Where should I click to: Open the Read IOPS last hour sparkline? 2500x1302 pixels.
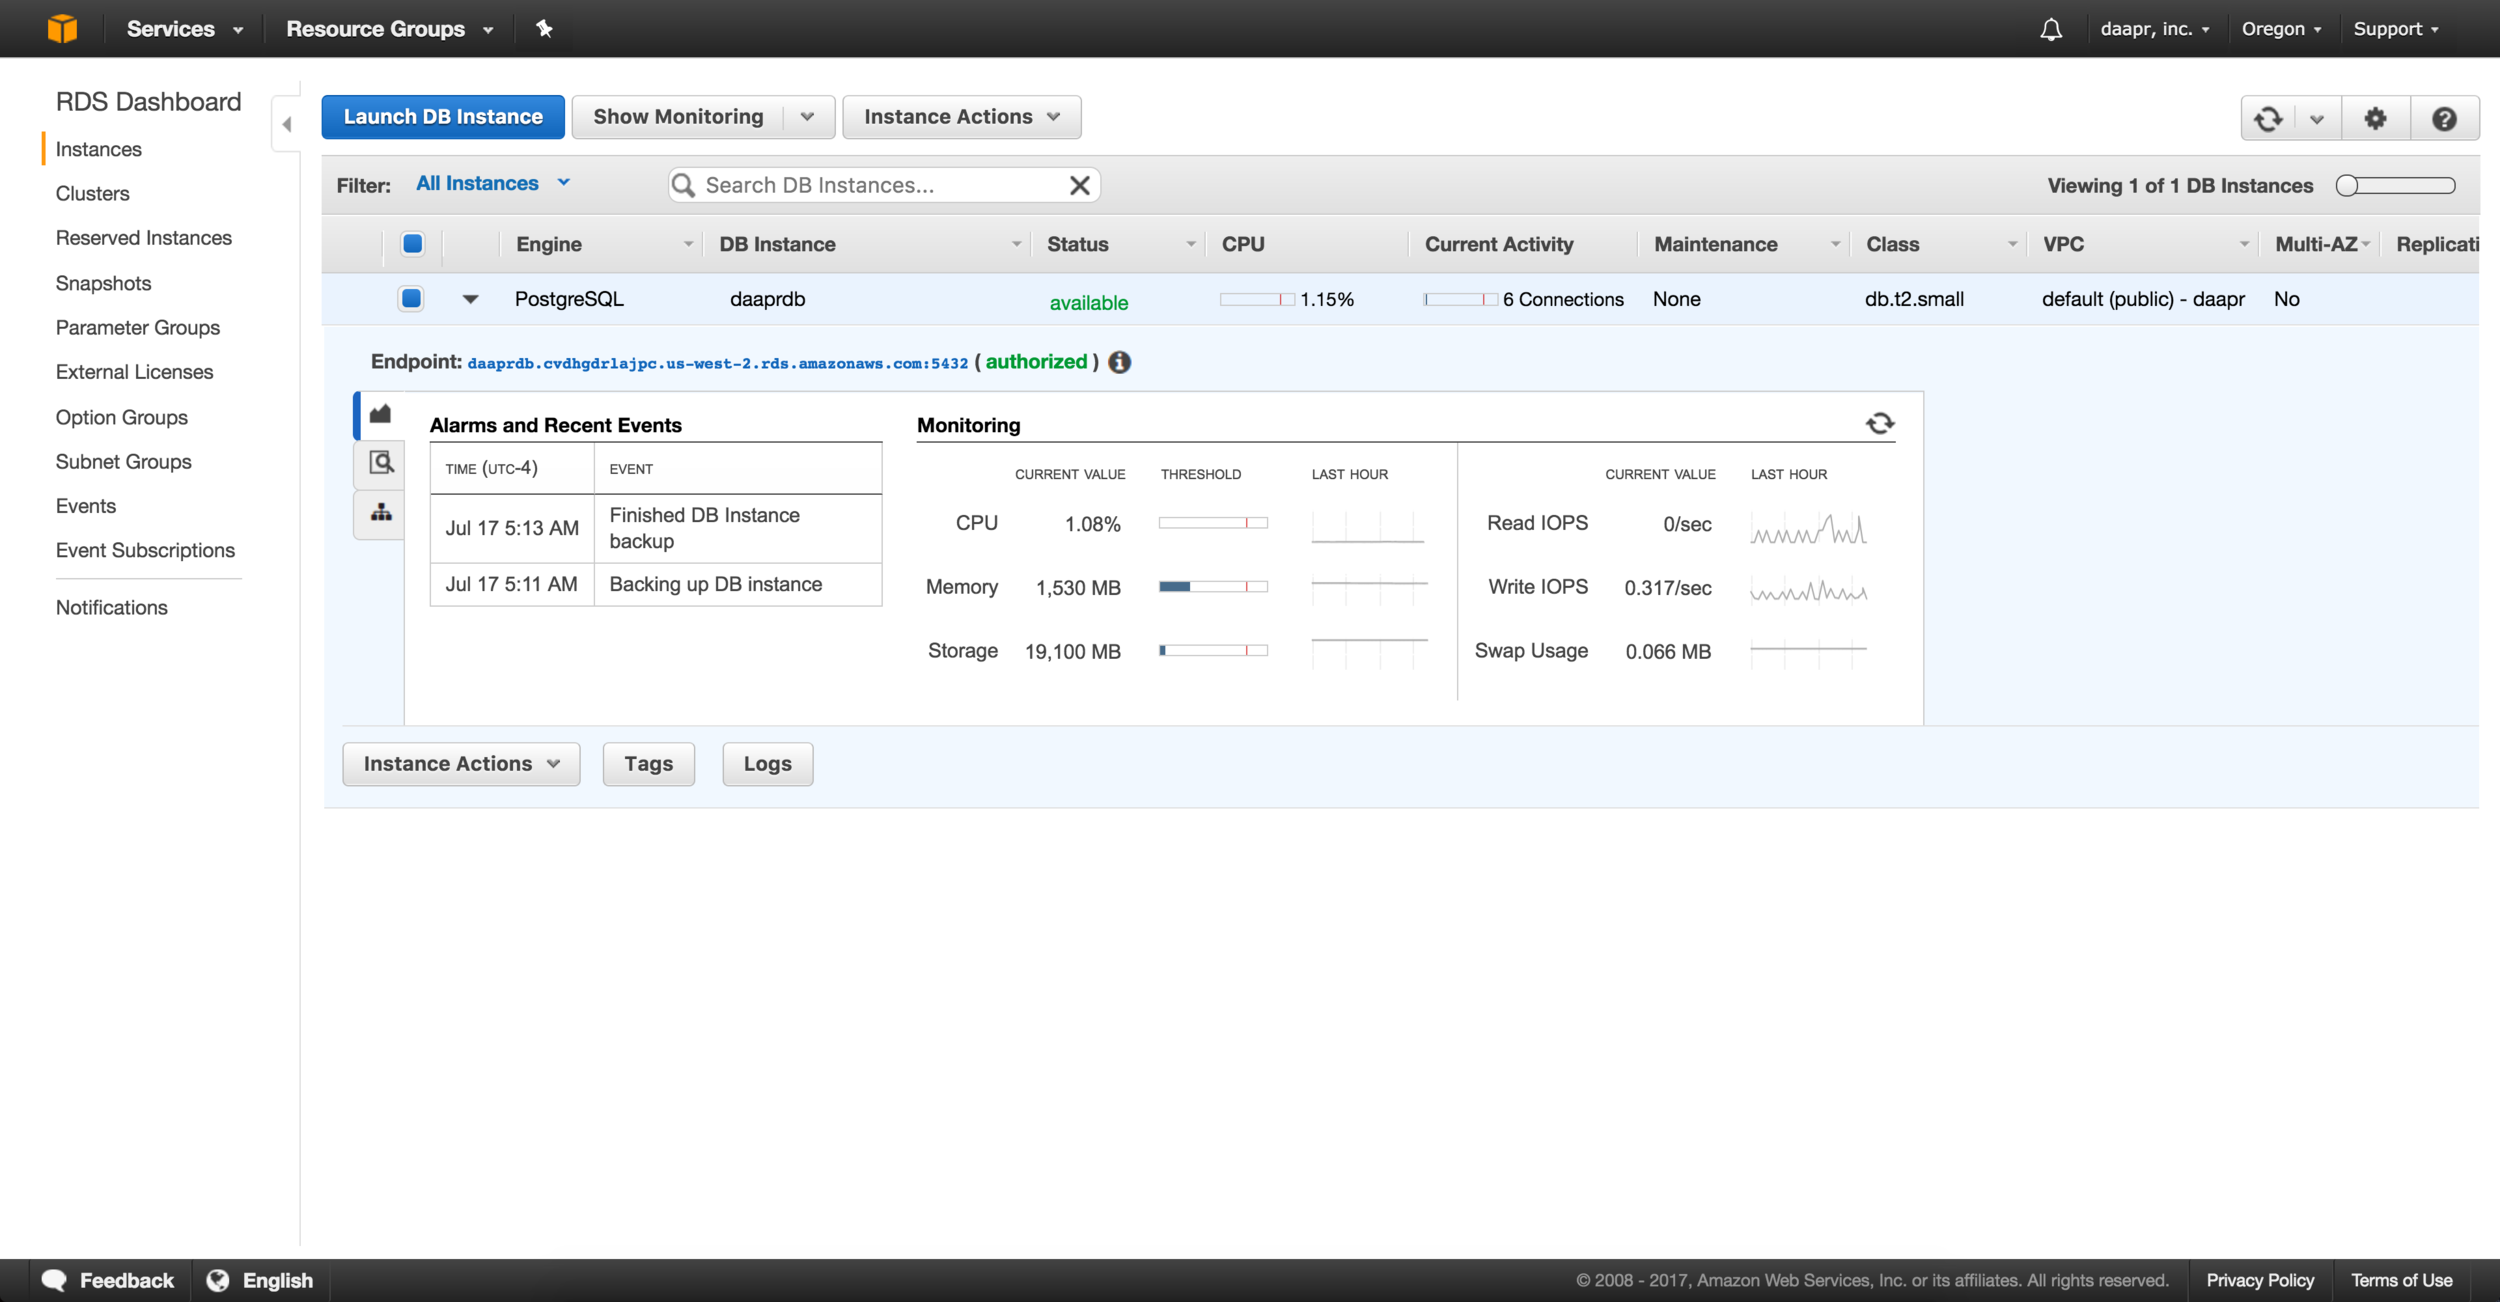tap(1808, 528)
